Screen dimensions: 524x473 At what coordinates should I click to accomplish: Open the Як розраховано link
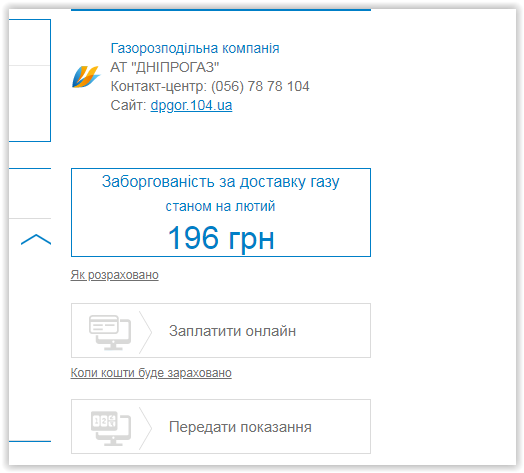click(x=114, y=275)
